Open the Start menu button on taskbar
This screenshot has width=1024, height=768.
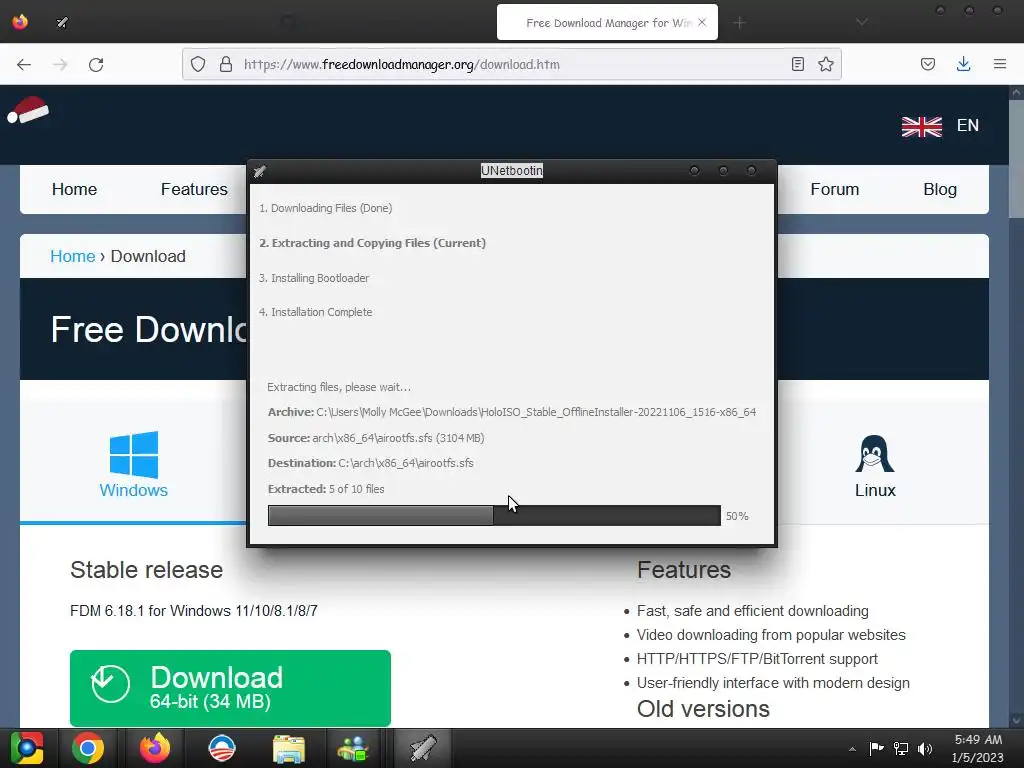click(x=27, y=748)
